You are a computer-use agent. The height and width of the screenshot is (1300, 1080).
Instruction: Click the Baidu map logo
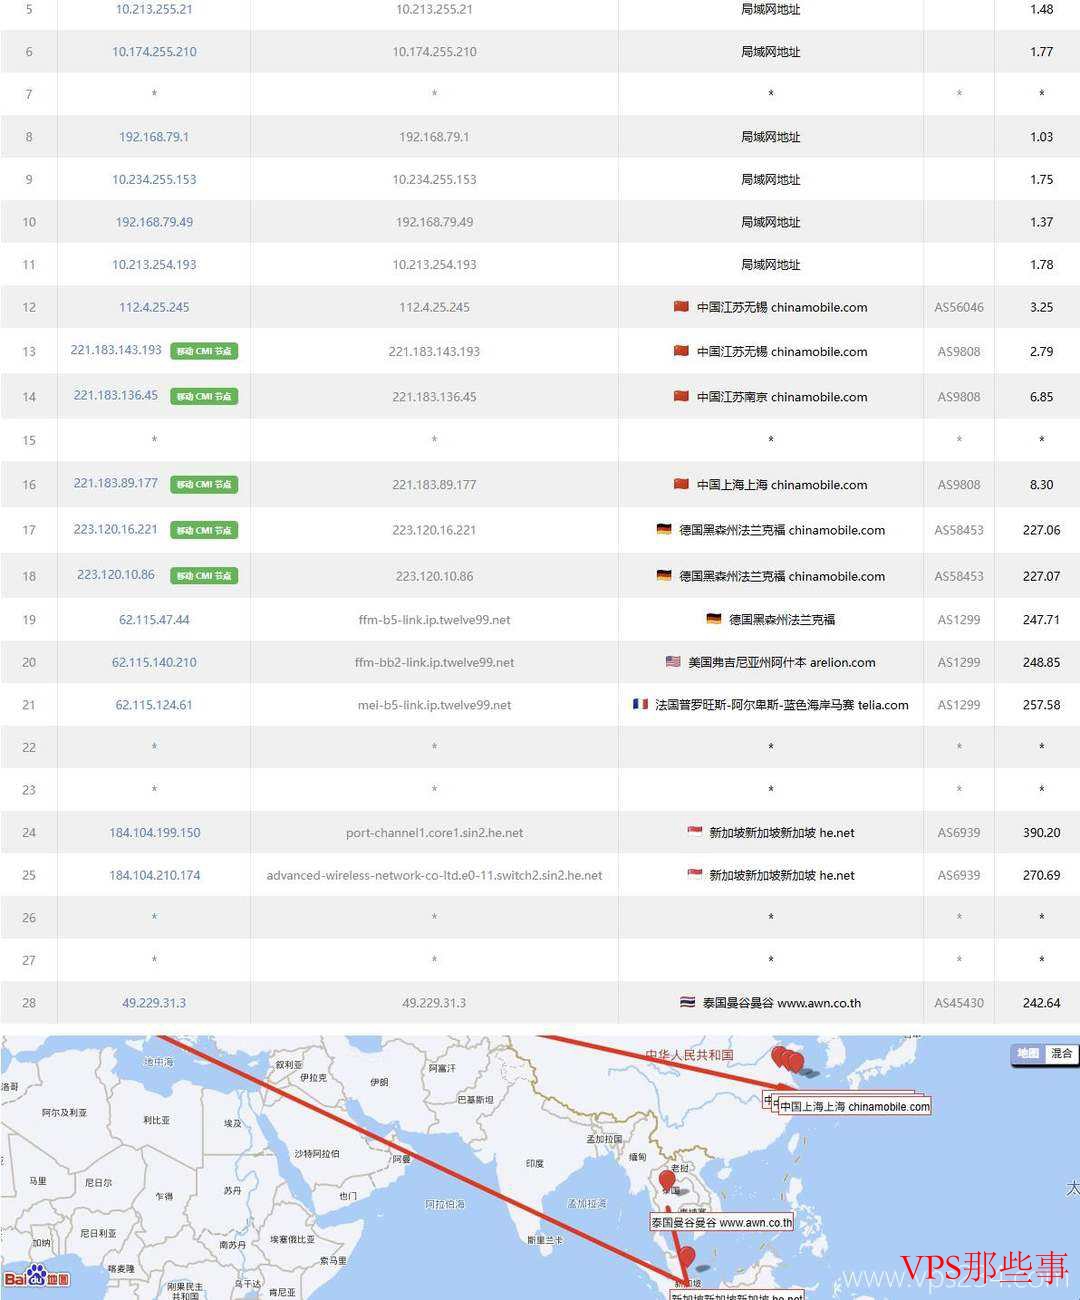[36, 1276]
